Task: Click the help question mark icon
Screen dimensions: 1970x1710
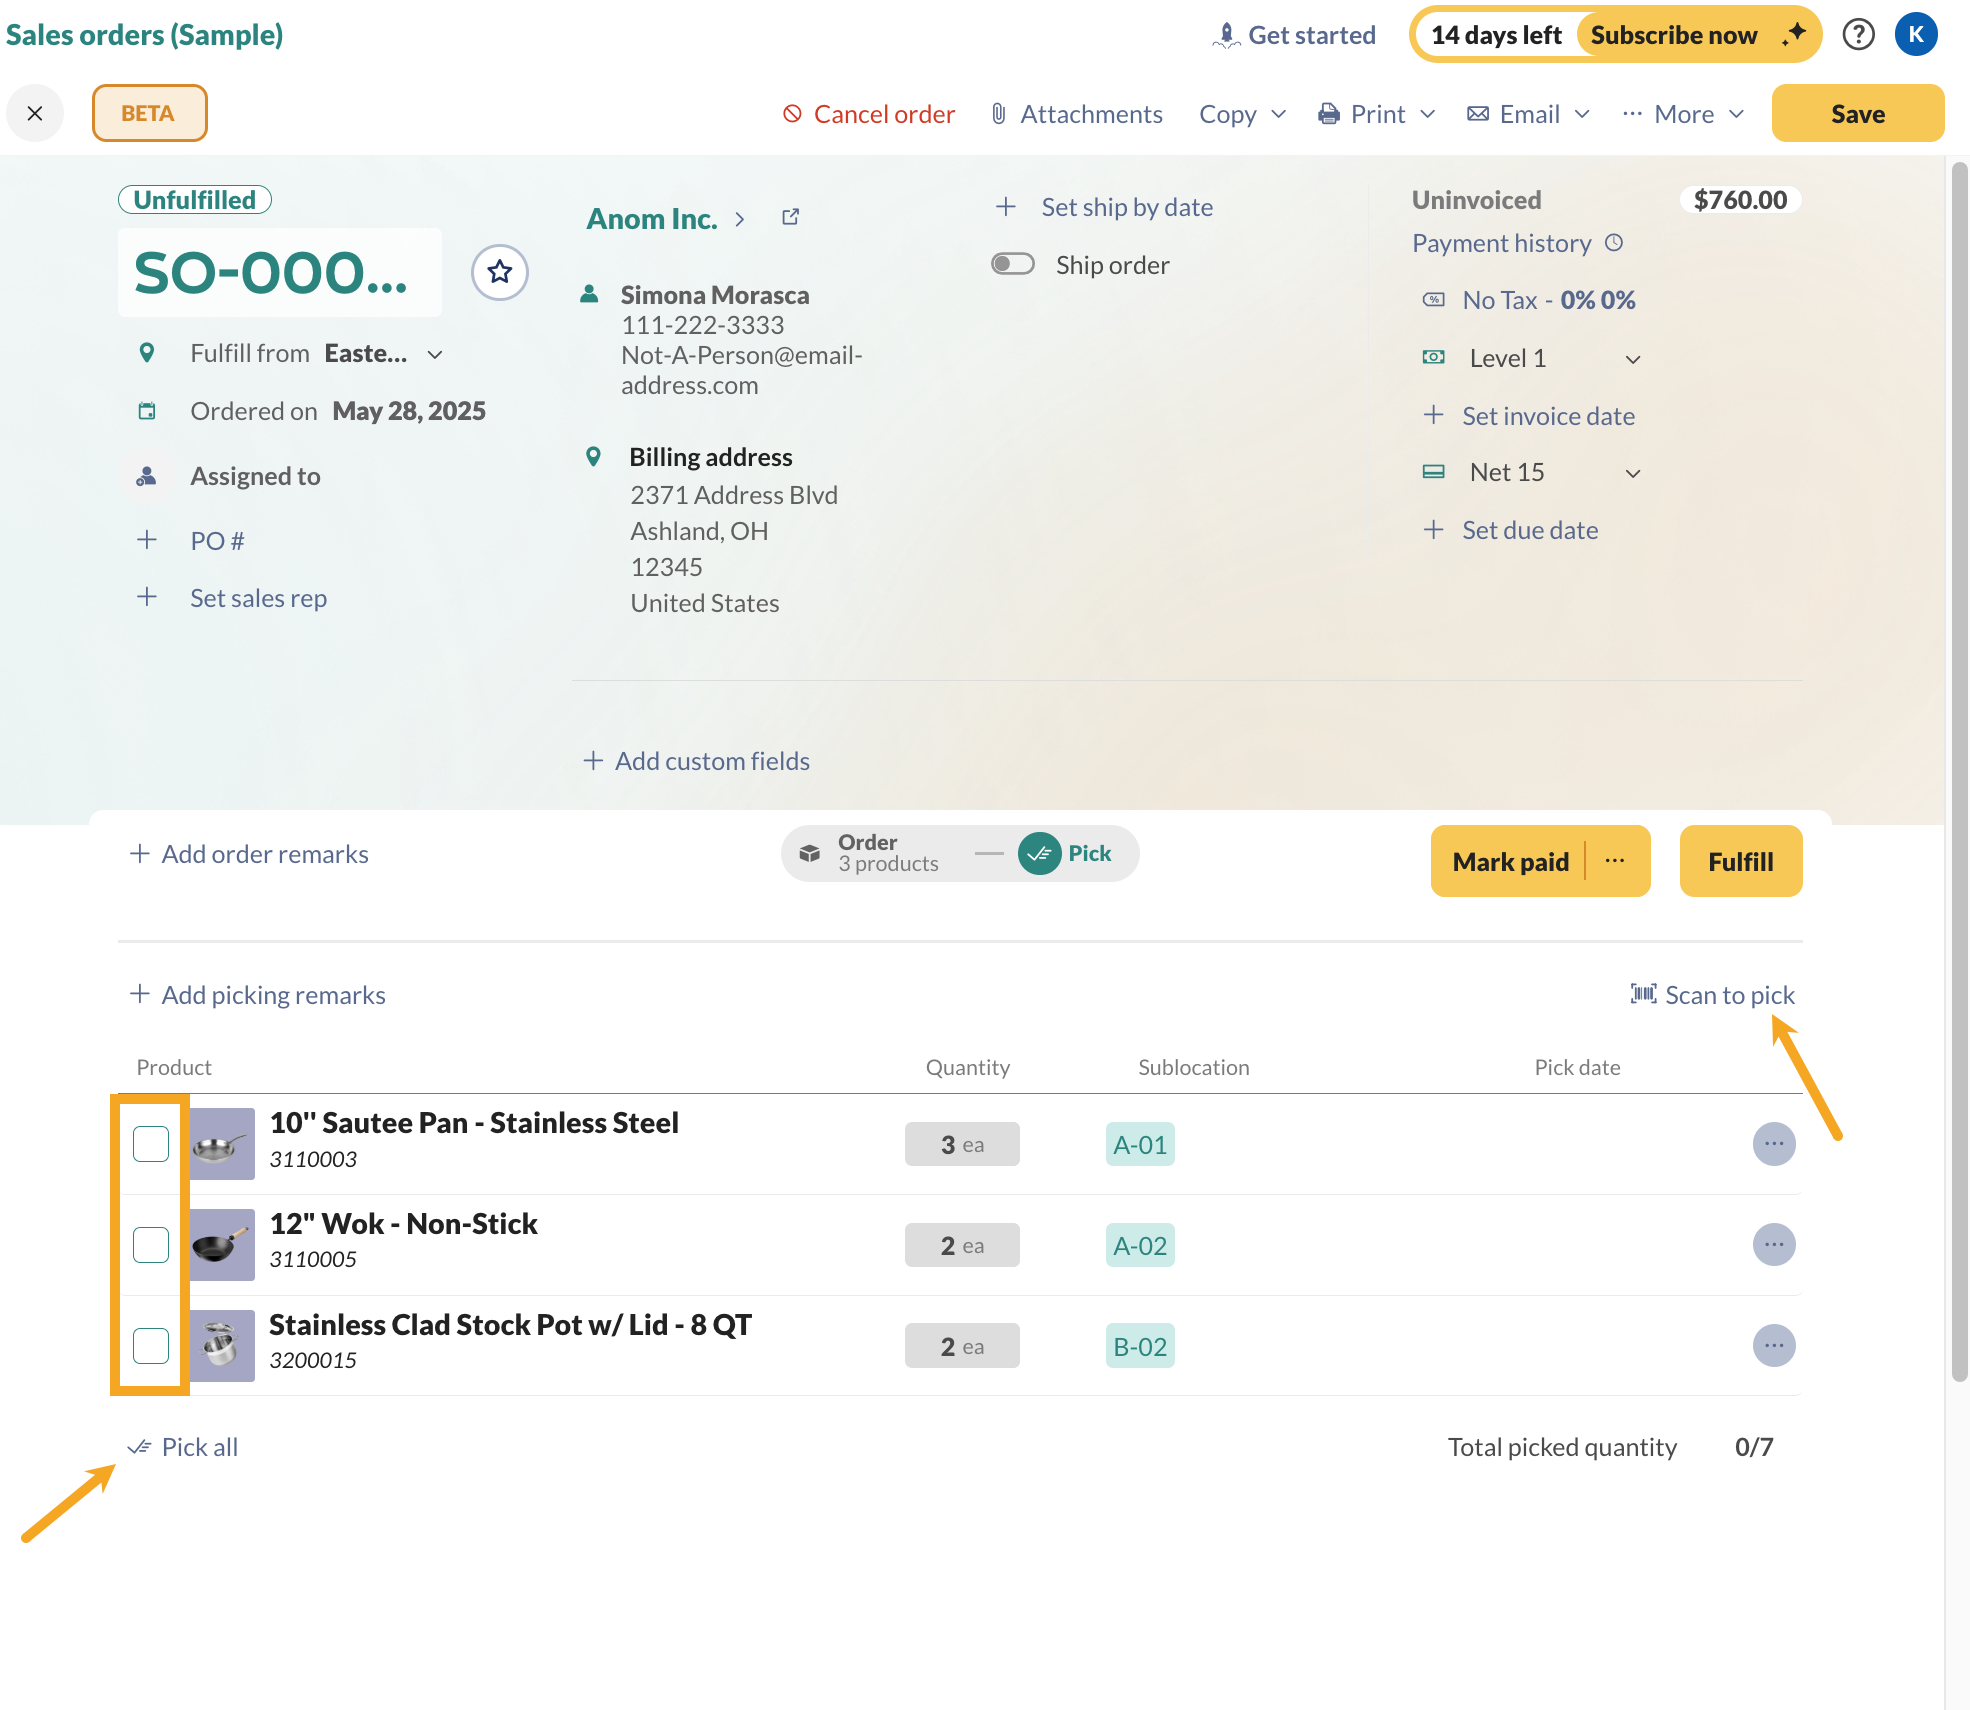Action: [x=1858, y=35]
